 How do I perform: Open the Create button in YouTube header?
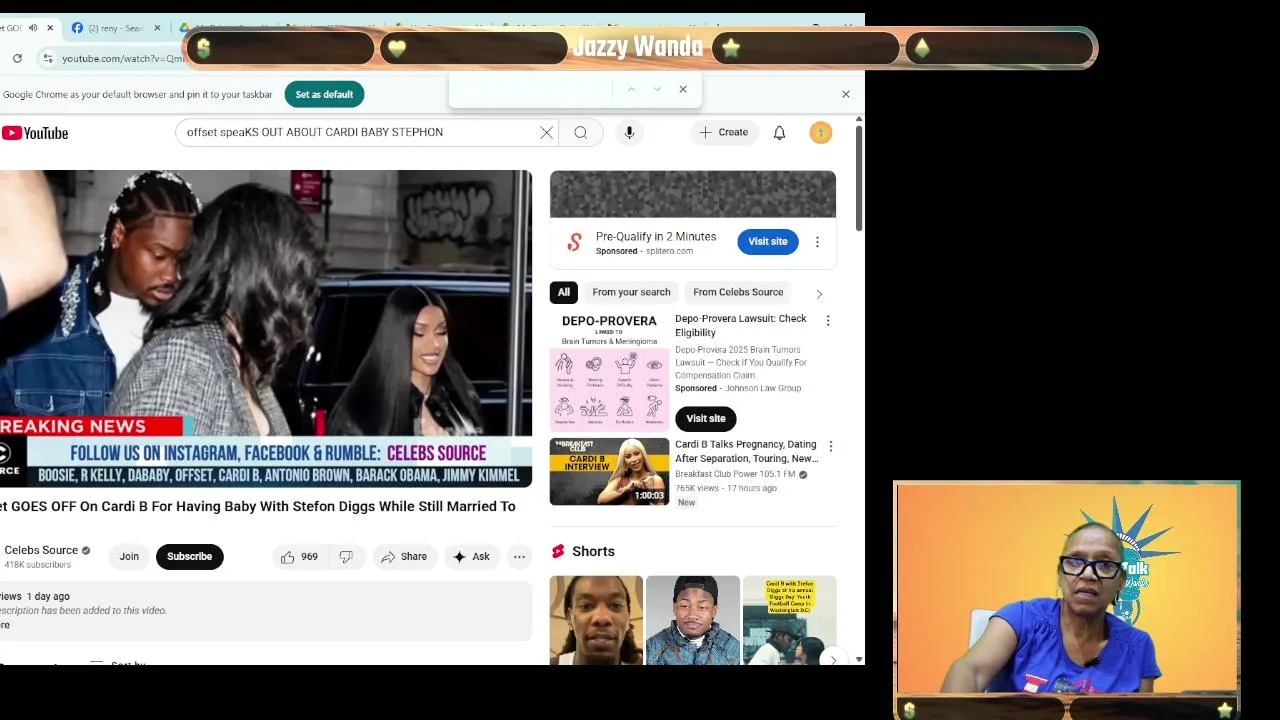point(724,132)
